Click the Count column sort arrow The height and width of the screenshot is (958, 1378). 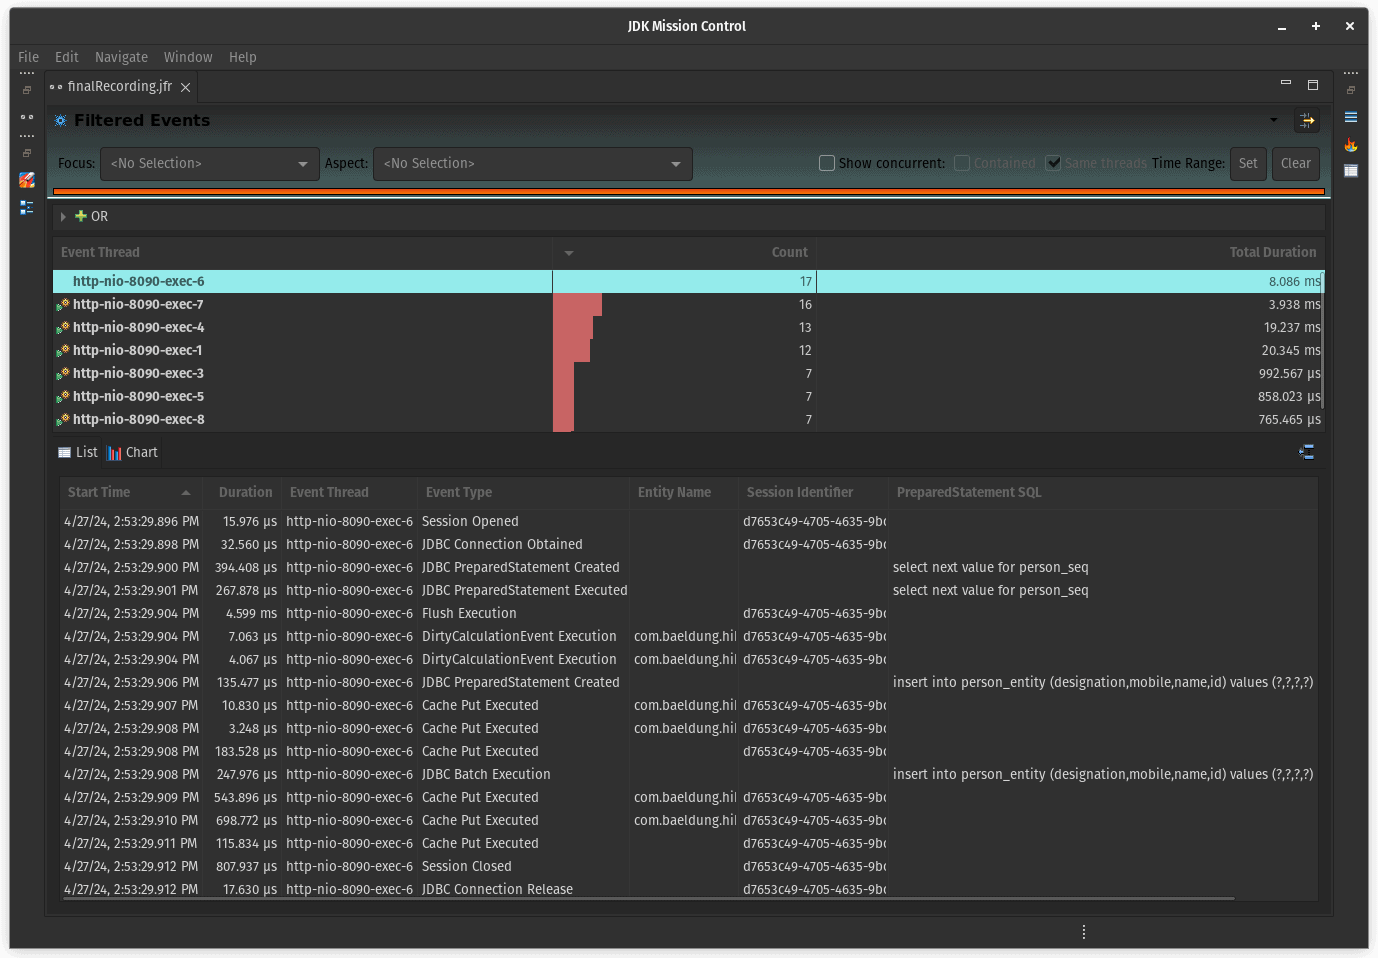coord(569,253)
